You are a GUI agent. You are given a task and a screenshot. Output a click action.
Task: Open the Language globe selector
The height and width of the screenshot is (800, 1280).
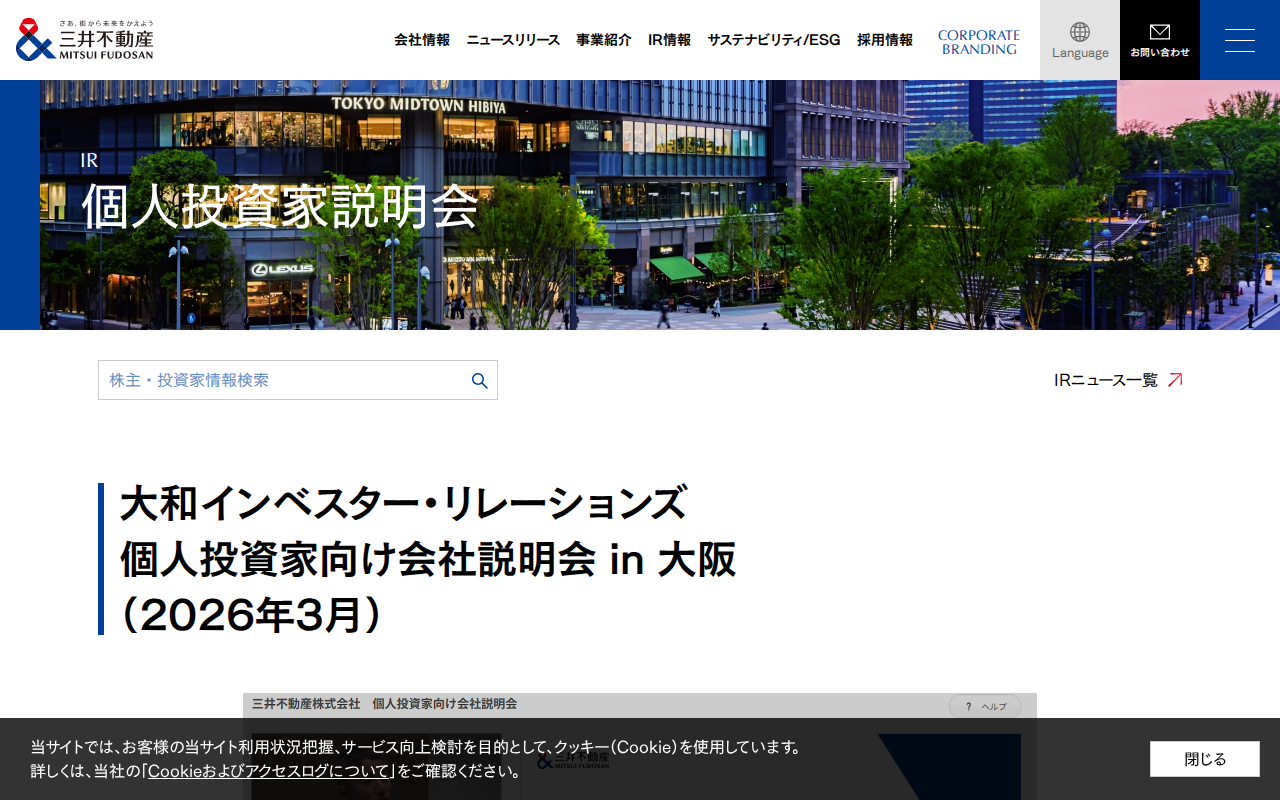click(1080, 40)
